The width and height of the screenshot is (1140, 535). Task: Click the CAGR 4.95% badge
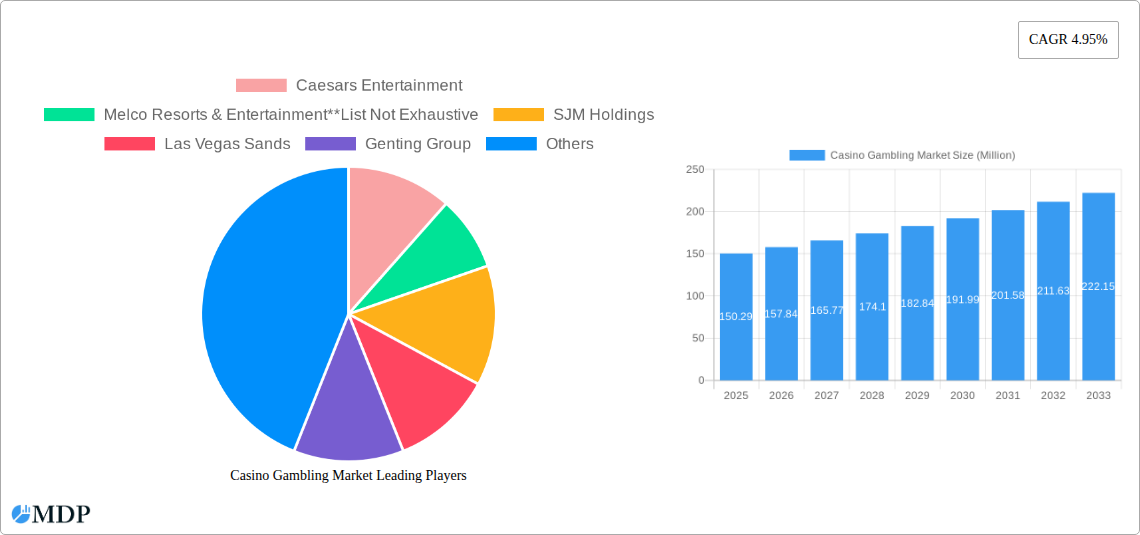tap(1067, 40)
